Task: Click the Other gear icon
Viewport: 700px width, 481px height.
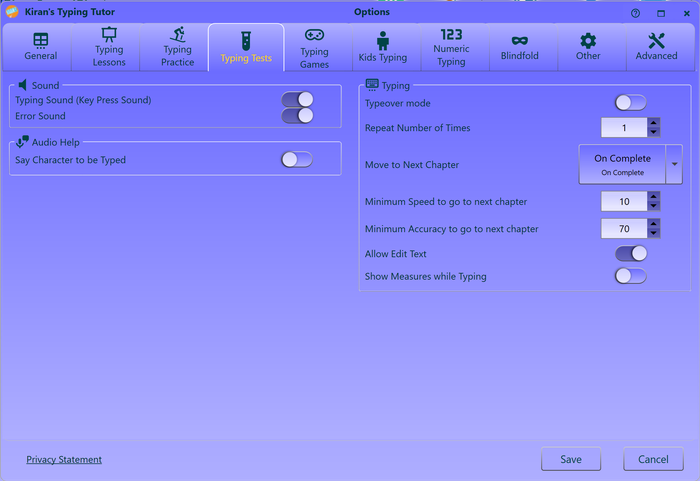Action: [x=588, y=41]
